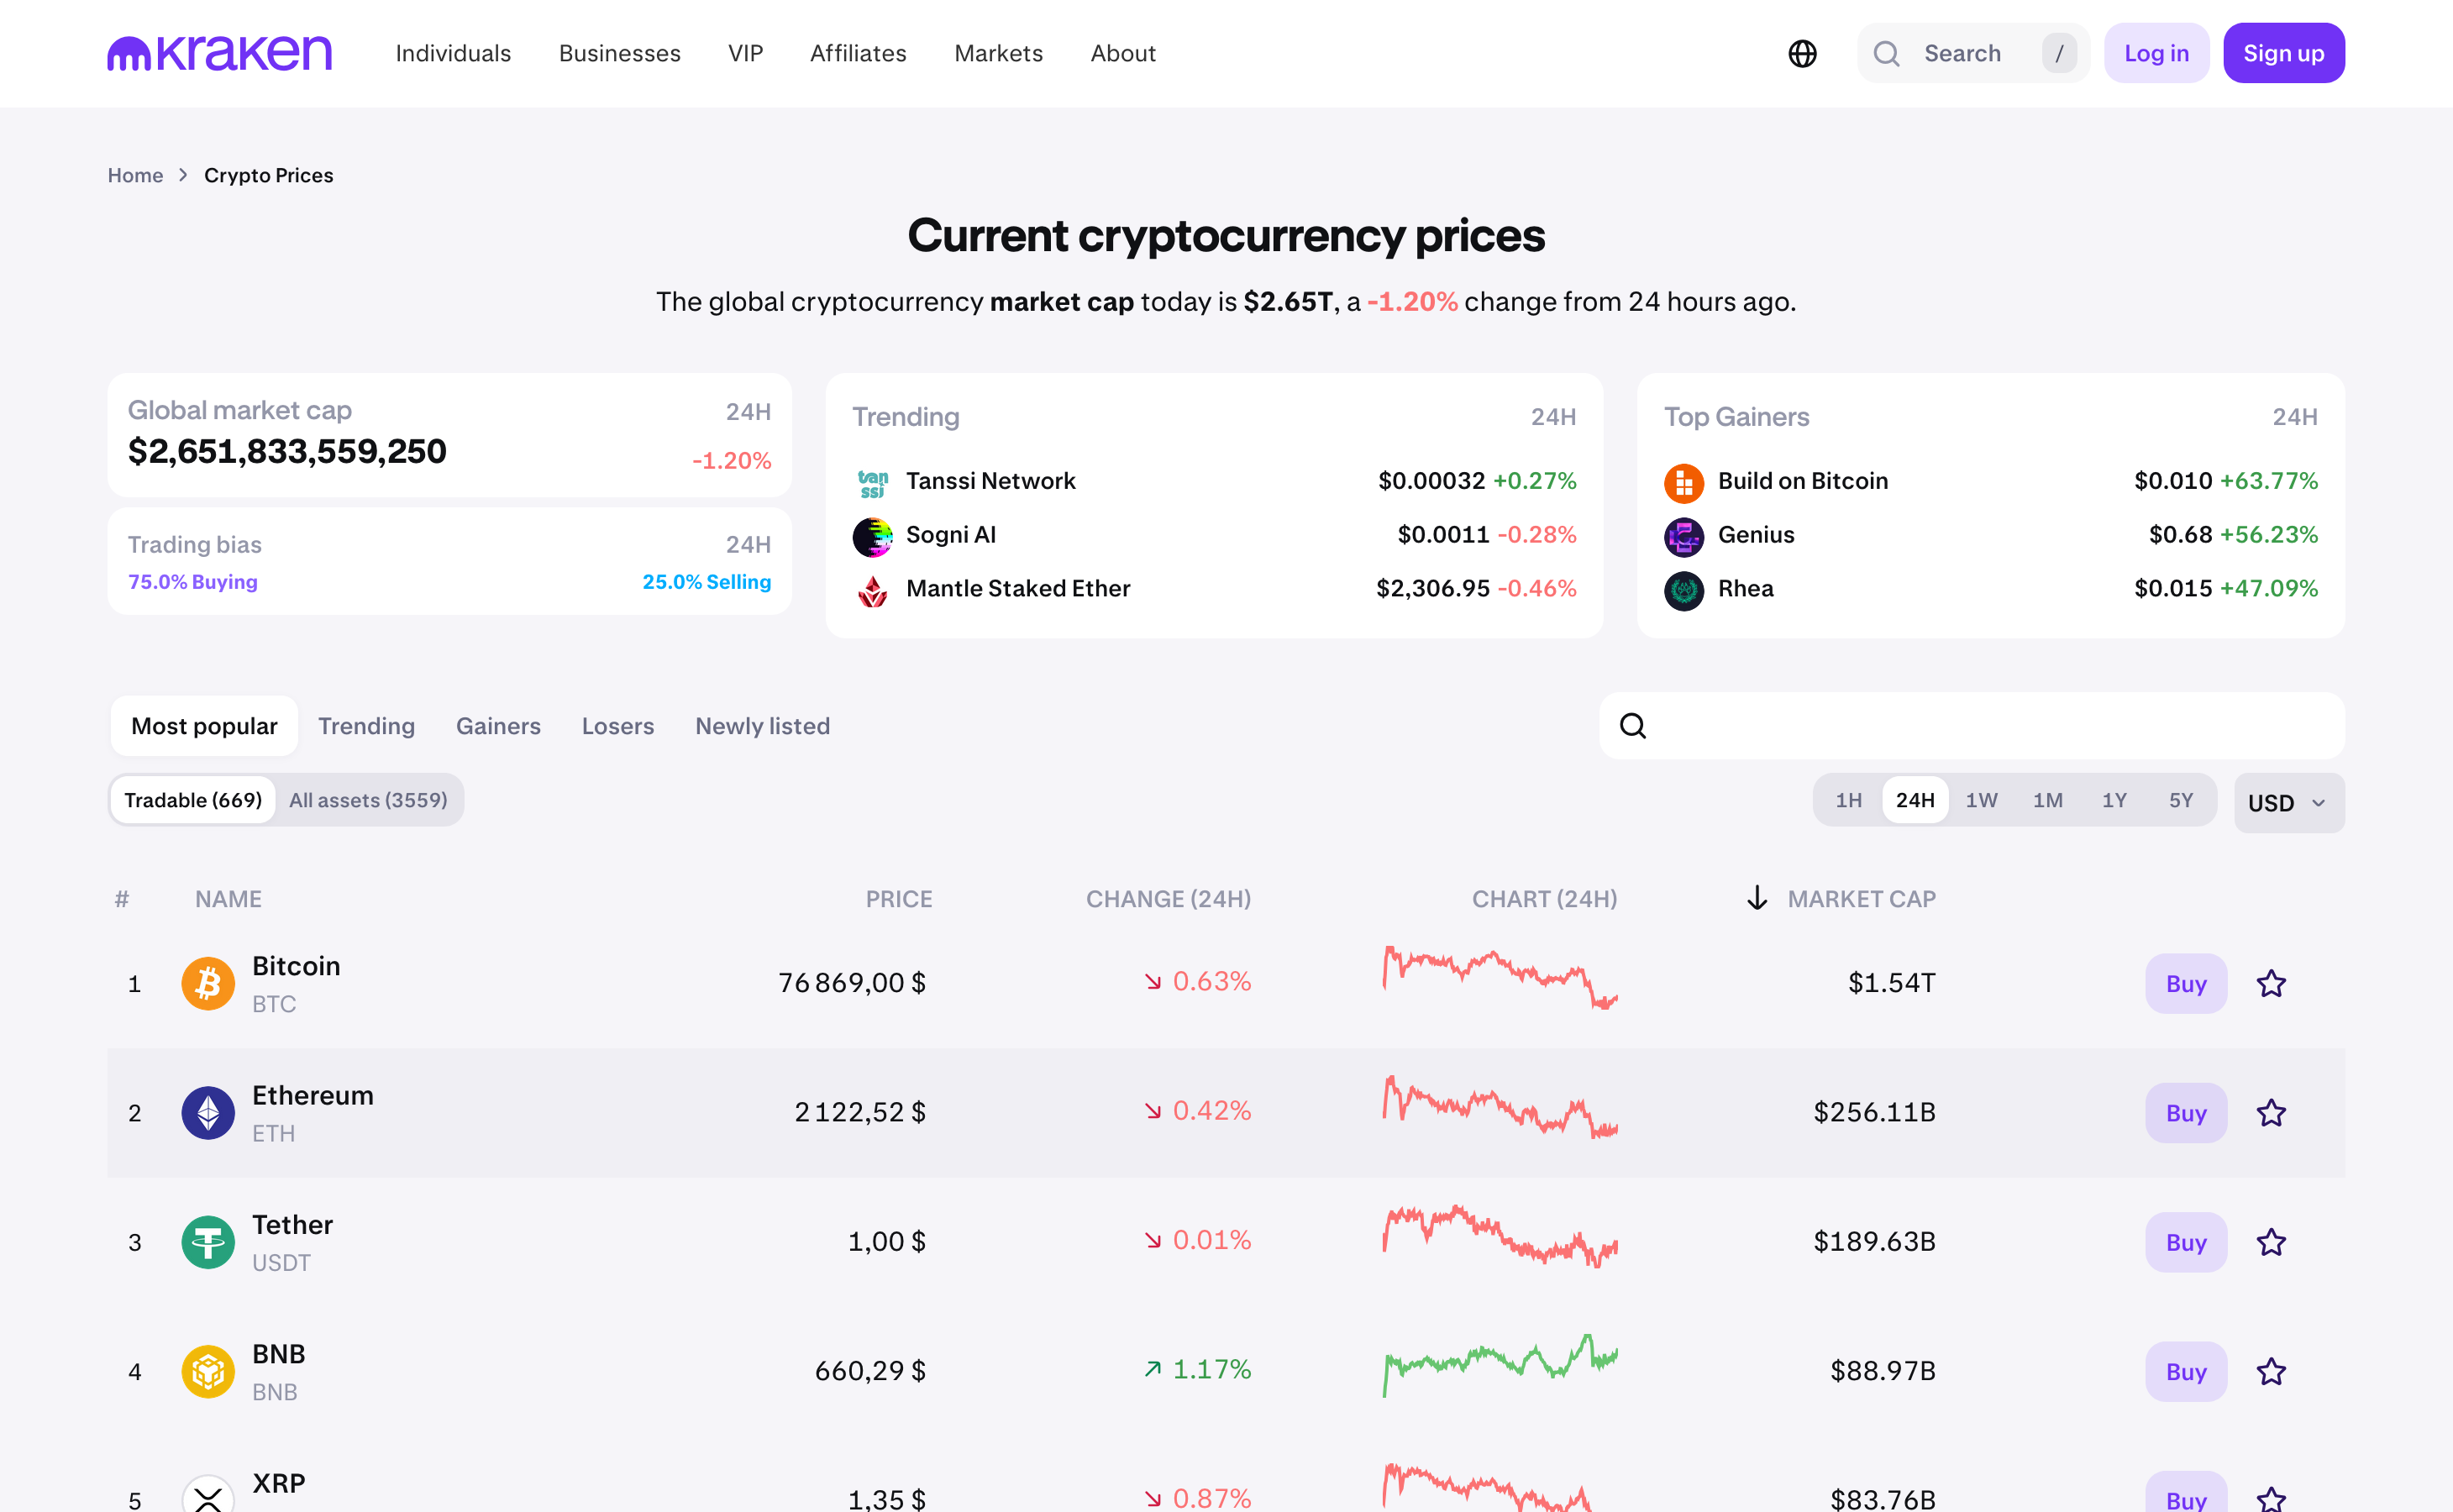Open the globe language selector

coord(1802,53)
